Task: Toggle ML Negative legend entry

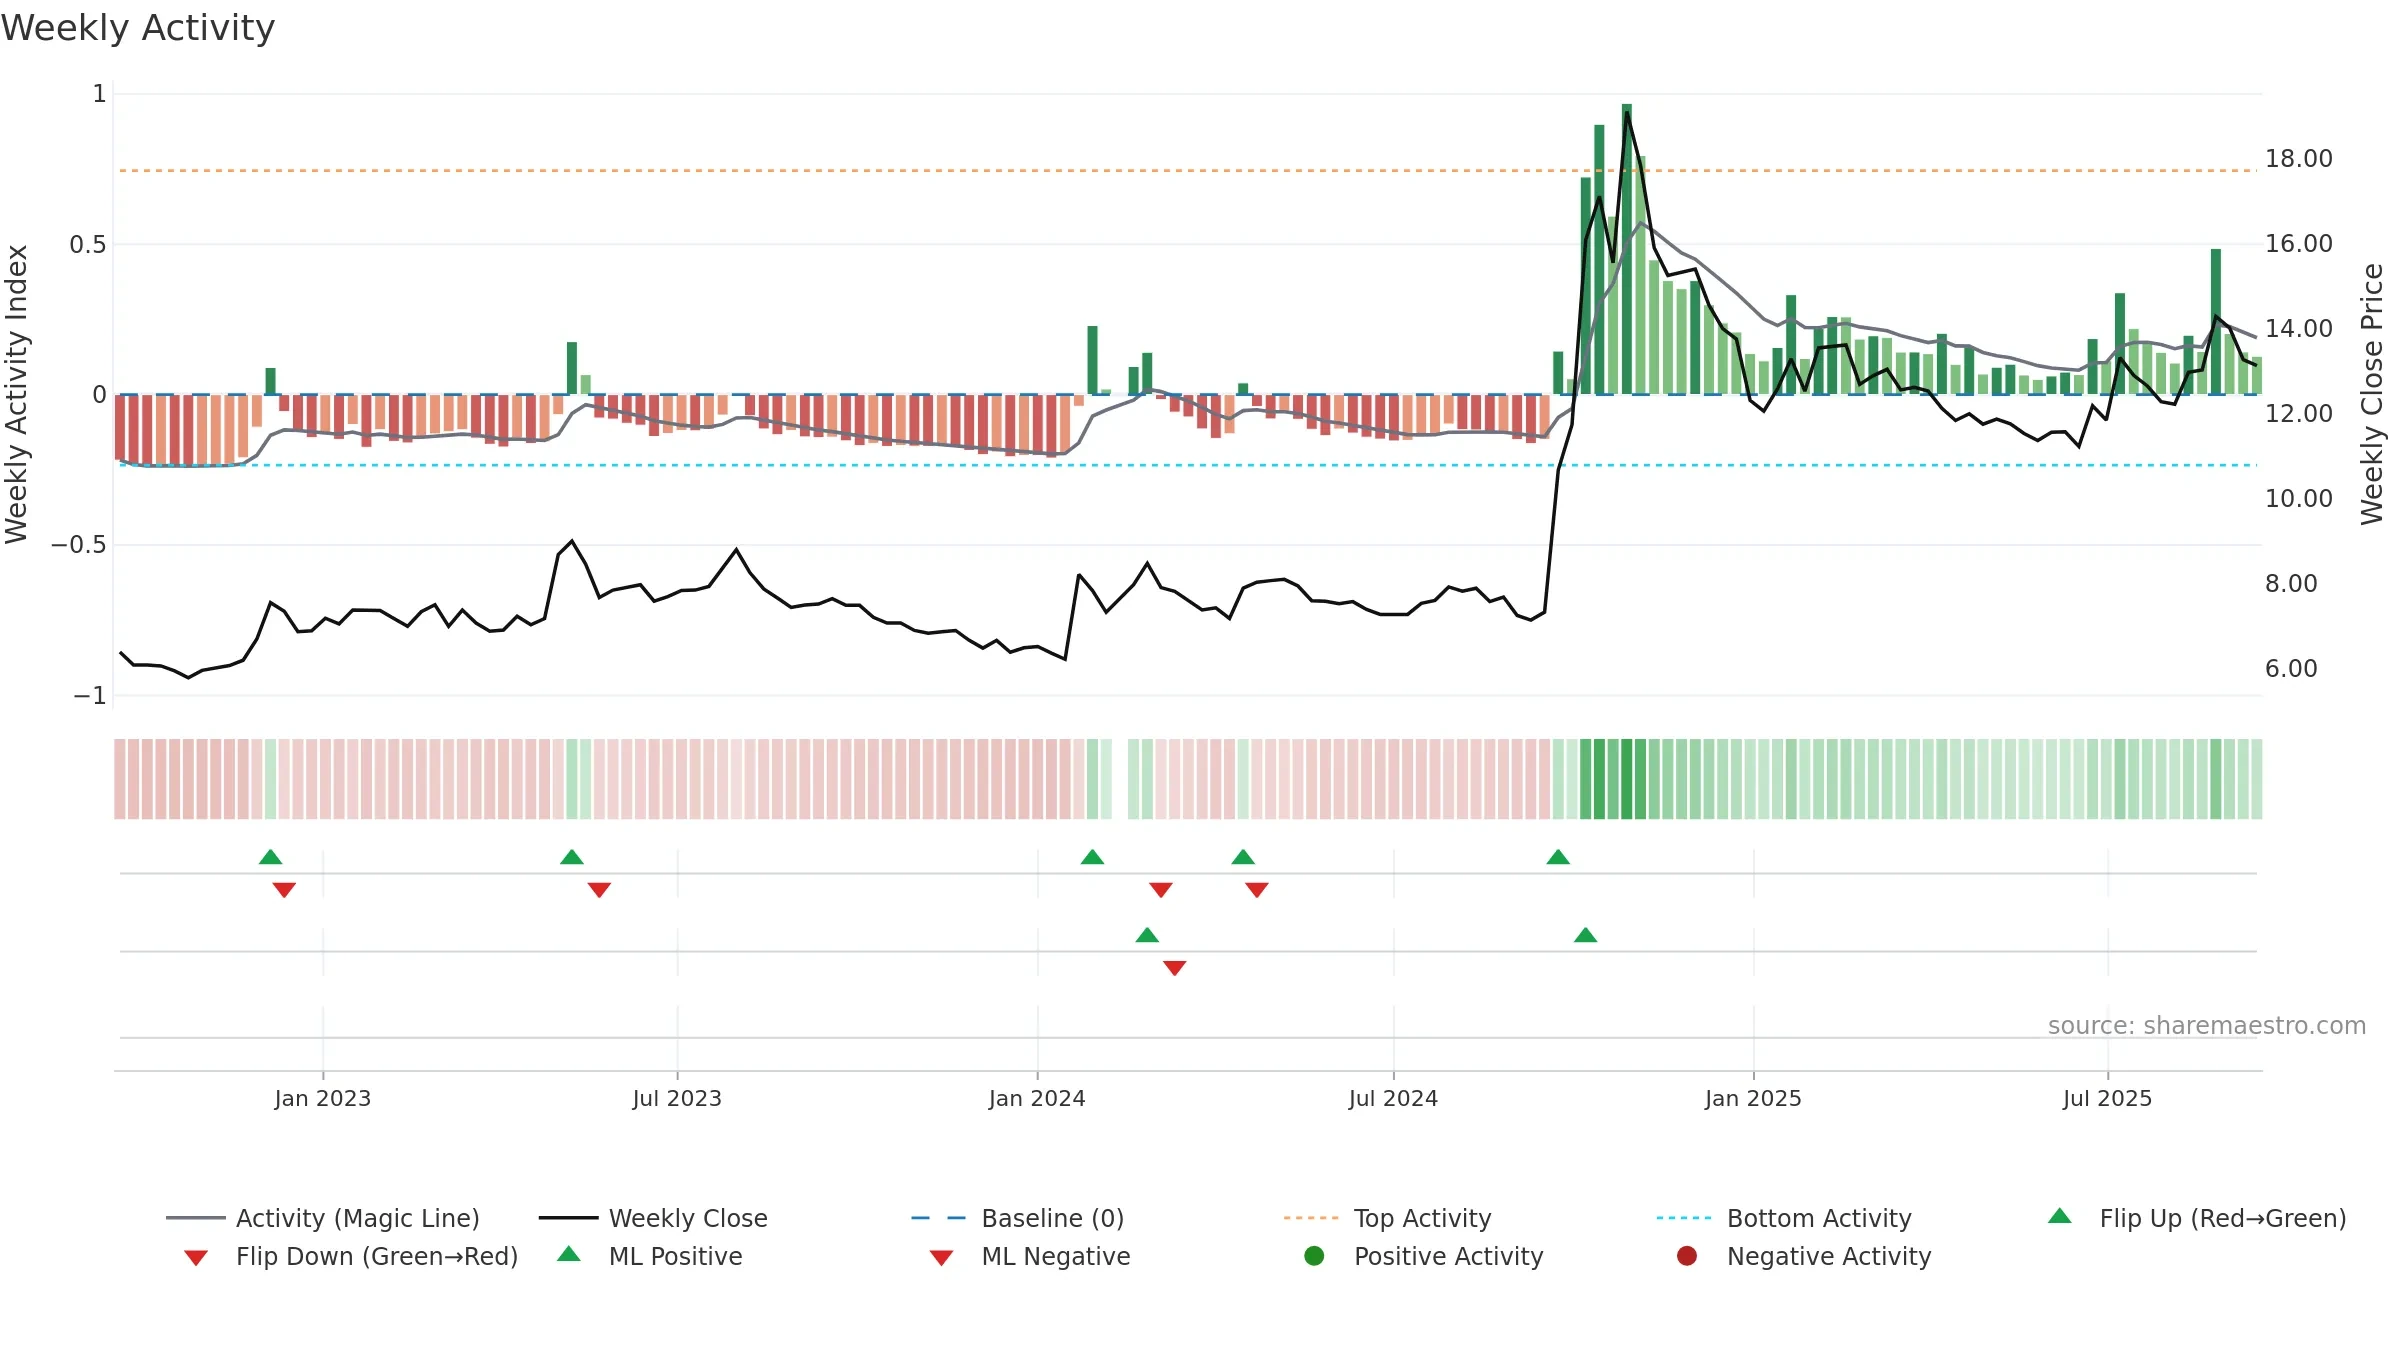Action: coord(1029,1256)
